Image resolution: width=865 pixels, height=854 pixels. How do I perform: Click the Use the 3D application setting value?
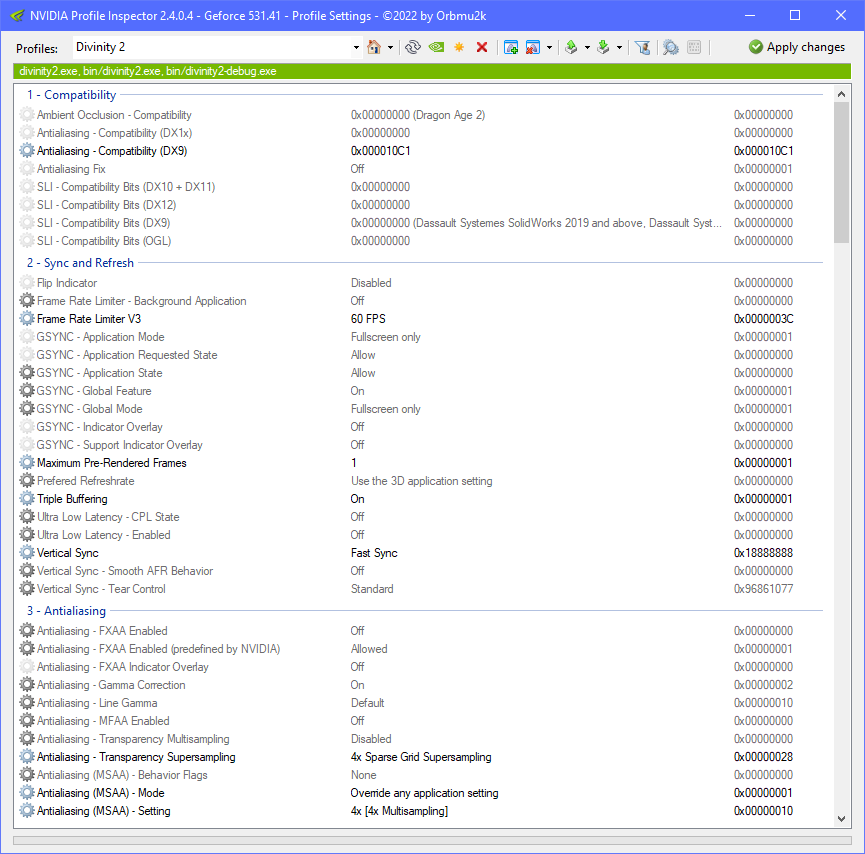(421, 481)
